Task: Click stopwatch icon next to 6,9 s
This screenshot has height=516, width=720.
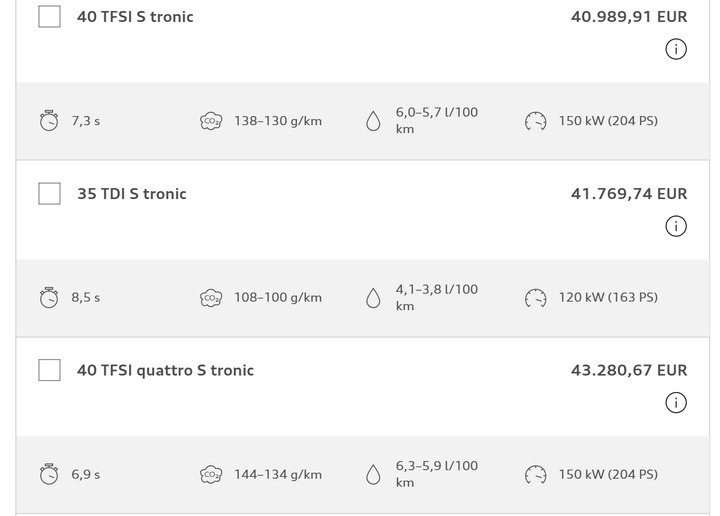Action: (49, 474)
